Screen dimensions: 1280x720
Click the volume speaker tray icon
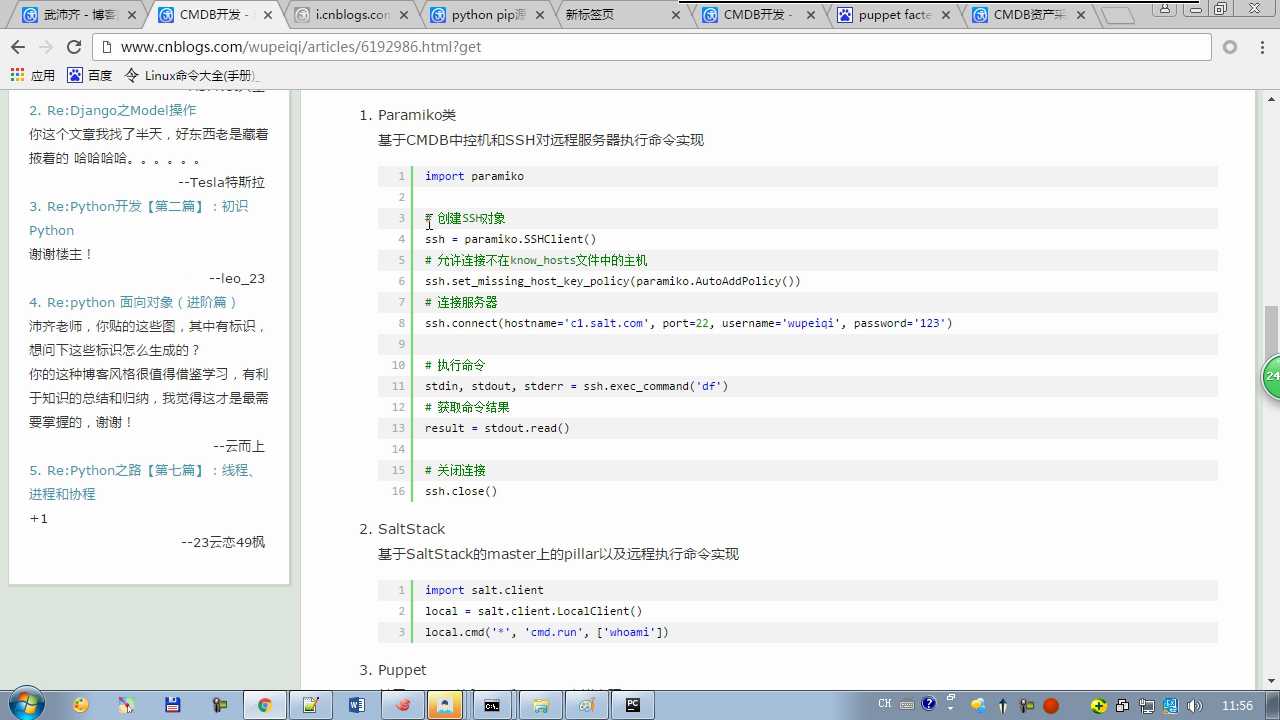1195,705
